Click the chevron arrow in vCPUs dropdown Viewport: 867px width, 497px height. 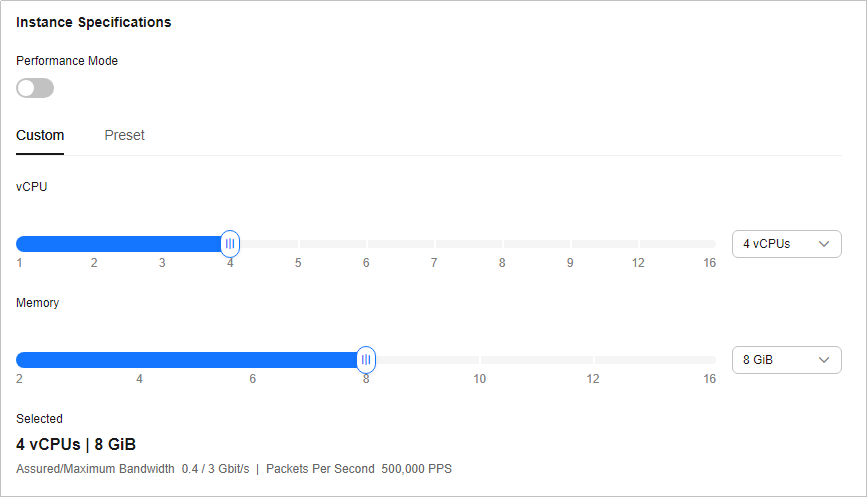pos(824,243)
